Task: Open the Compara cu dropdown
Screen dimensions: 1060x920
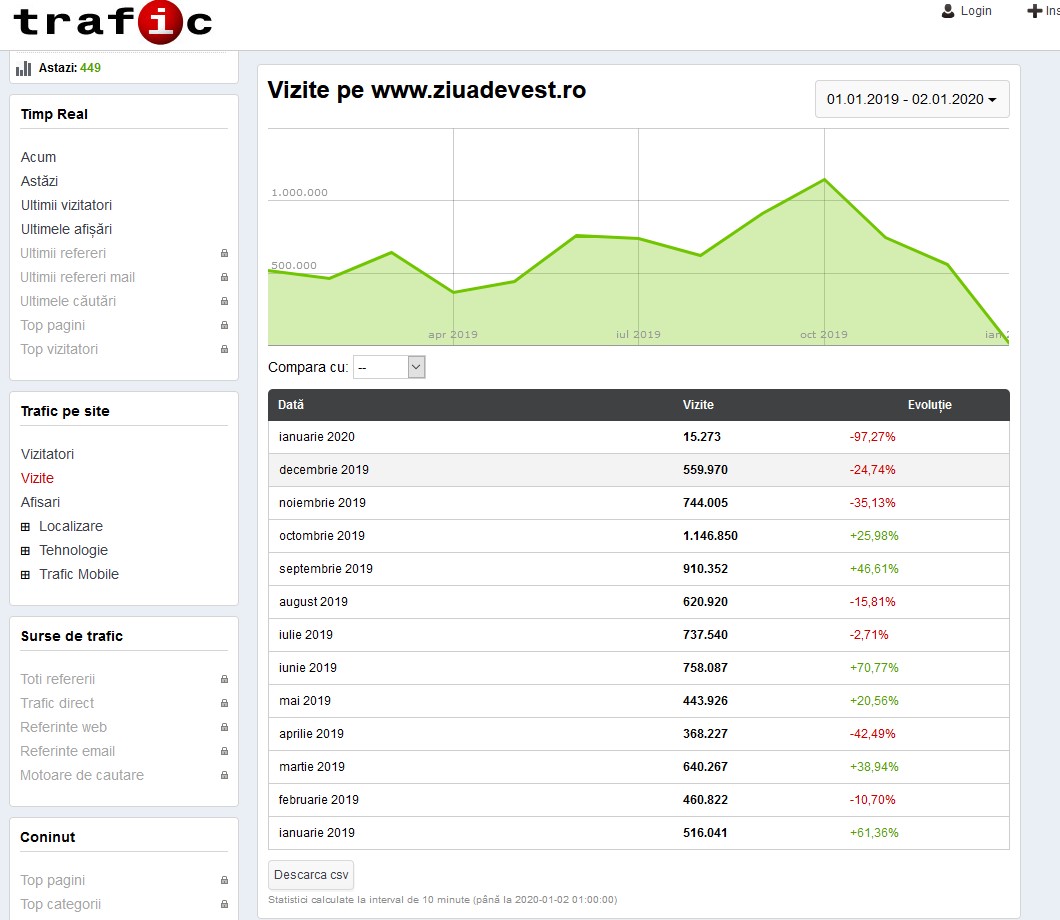Action: 390,368
